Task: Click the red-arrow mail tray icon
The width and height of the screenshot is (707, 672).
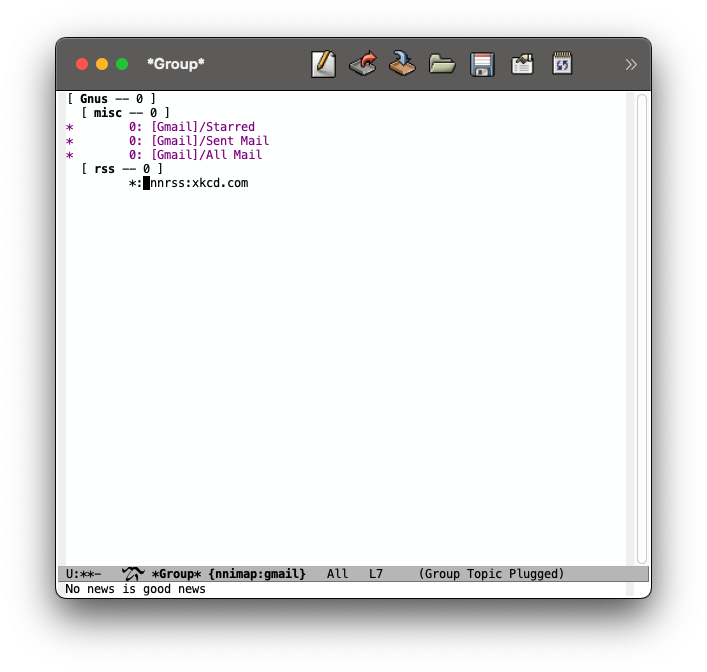Action: [363, 64]
